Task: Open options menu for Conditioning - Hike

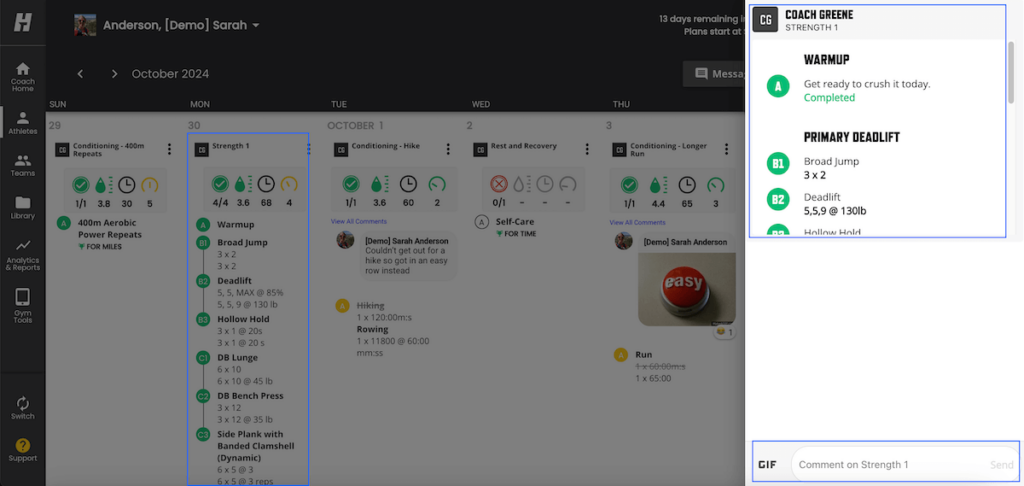Action: tap(448, 150)
